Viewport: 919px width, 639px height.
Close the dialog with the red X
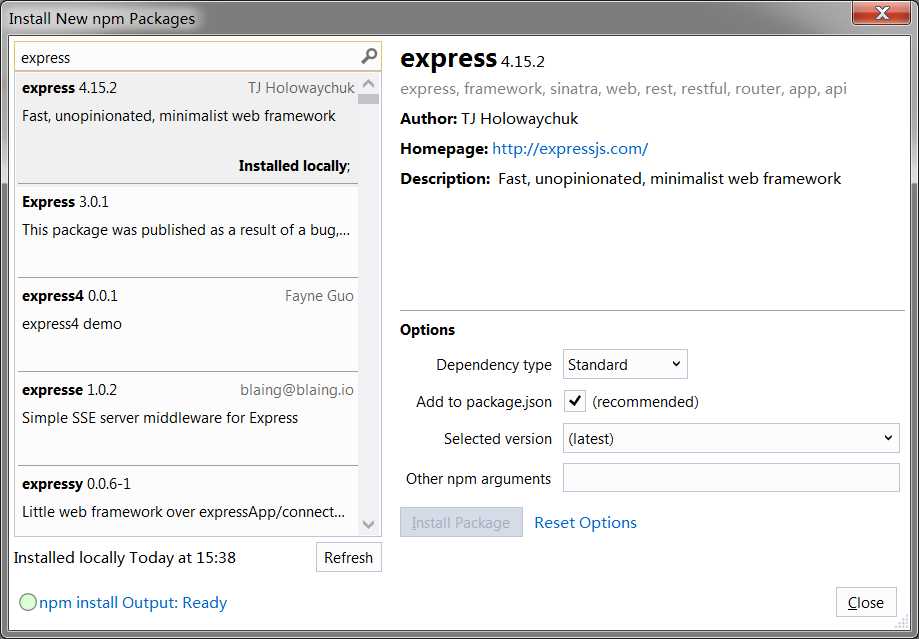click(881, 12)
